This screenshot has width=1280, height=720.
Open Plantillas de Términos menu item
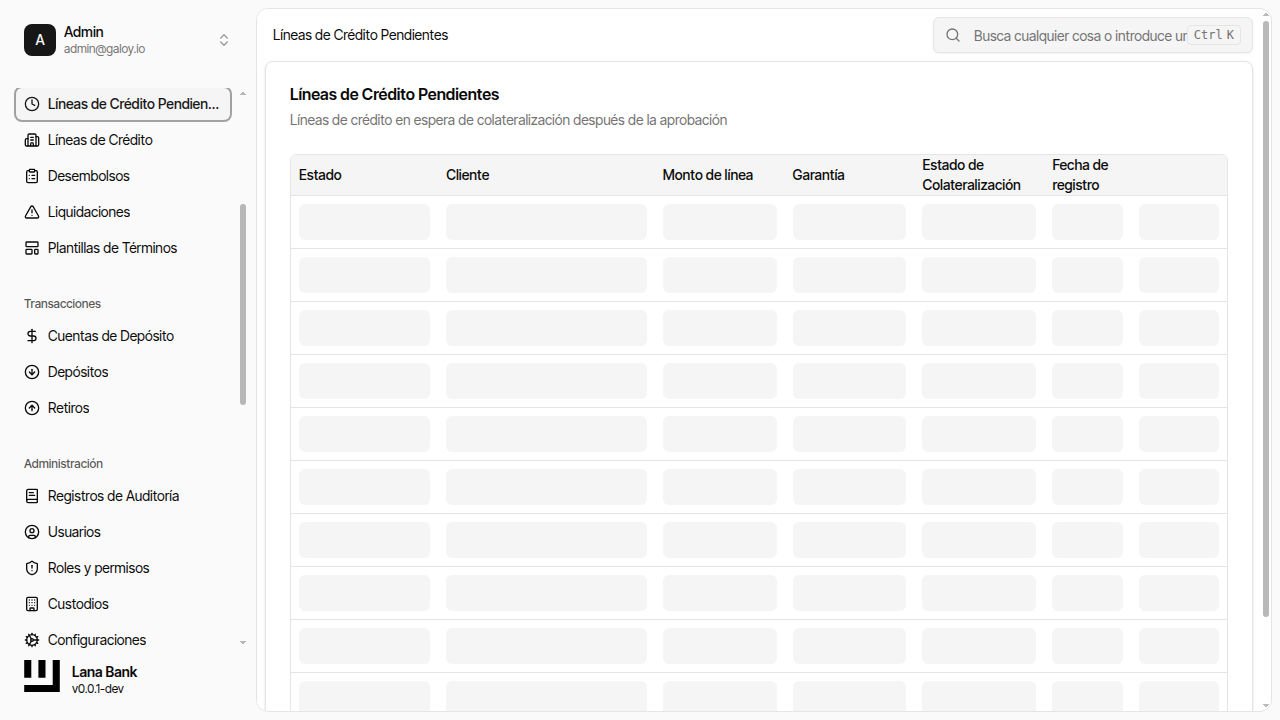tap(112, 248)
